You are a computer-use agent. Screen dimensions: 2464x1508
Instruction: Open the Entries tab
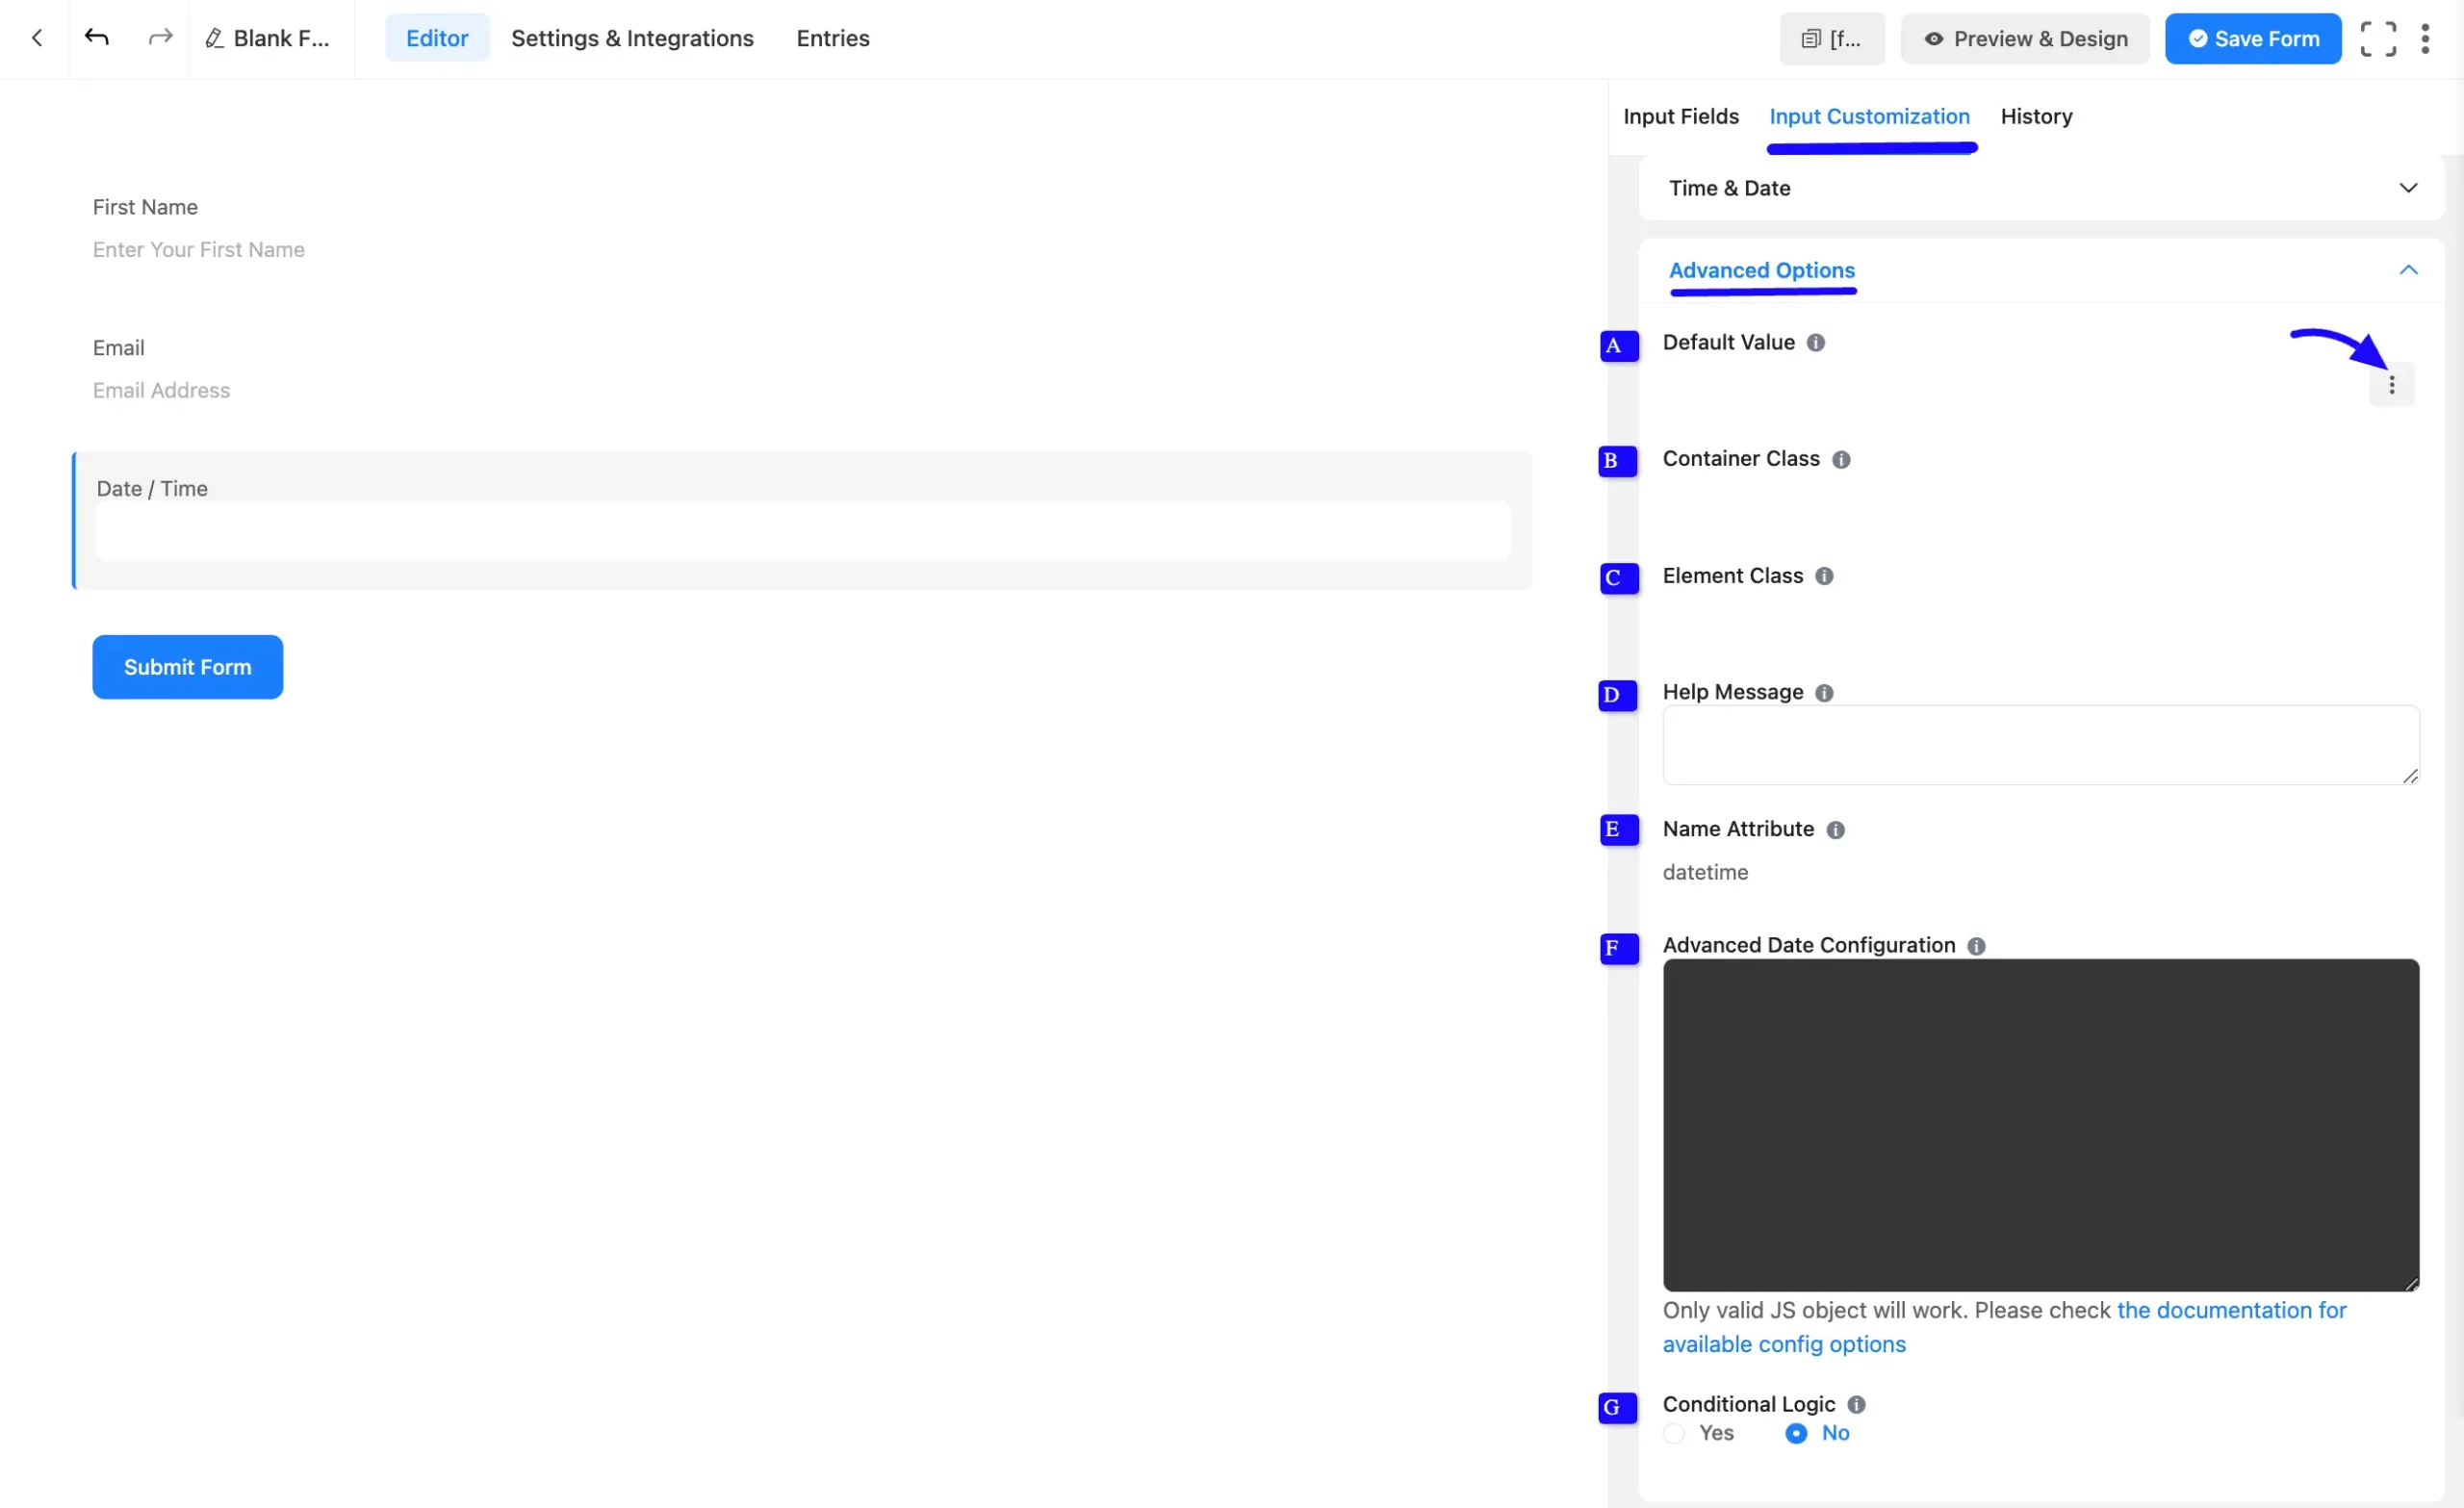click(x=832, y=38)
